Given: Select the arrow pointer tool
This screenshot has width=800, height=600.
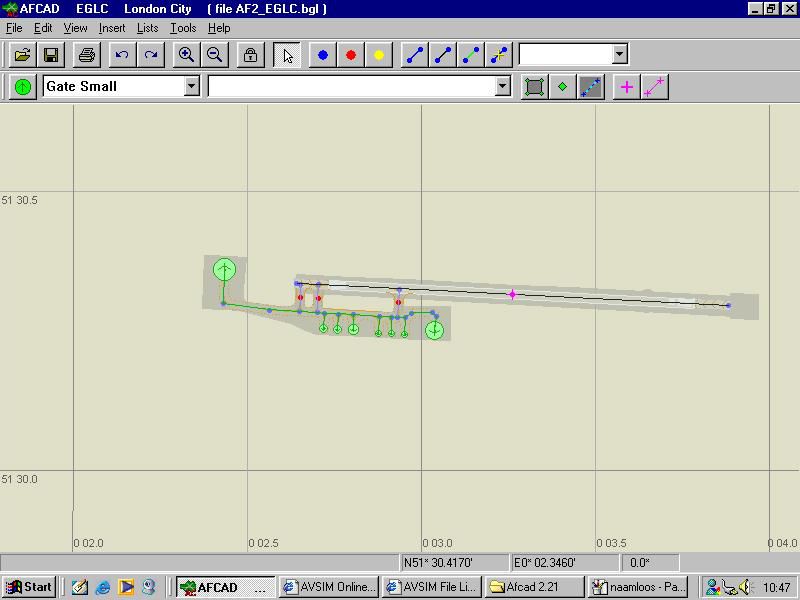Looking at the screenshot, I should click(287, 55).
